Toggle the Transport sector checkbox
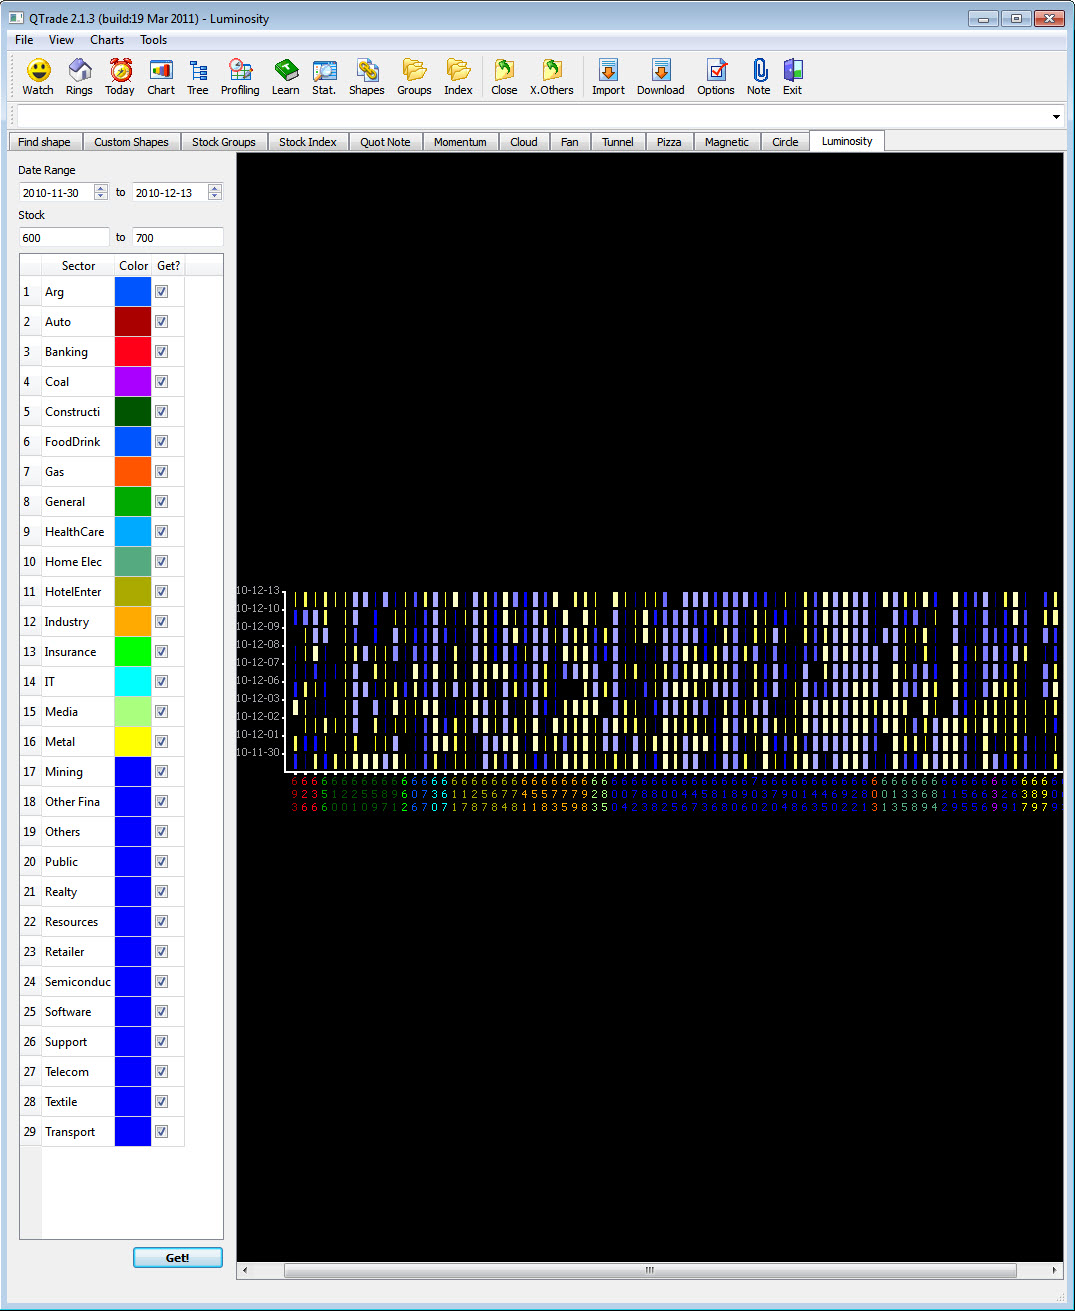The image size is (1075, 1311). click(x=161, y=1131)
